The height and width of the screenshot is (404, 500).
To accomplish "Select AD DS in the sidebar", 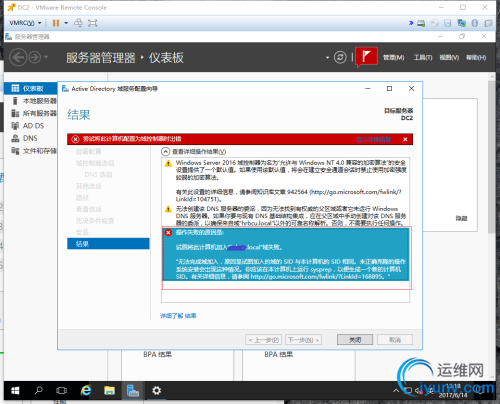I will tap(31, 126).
